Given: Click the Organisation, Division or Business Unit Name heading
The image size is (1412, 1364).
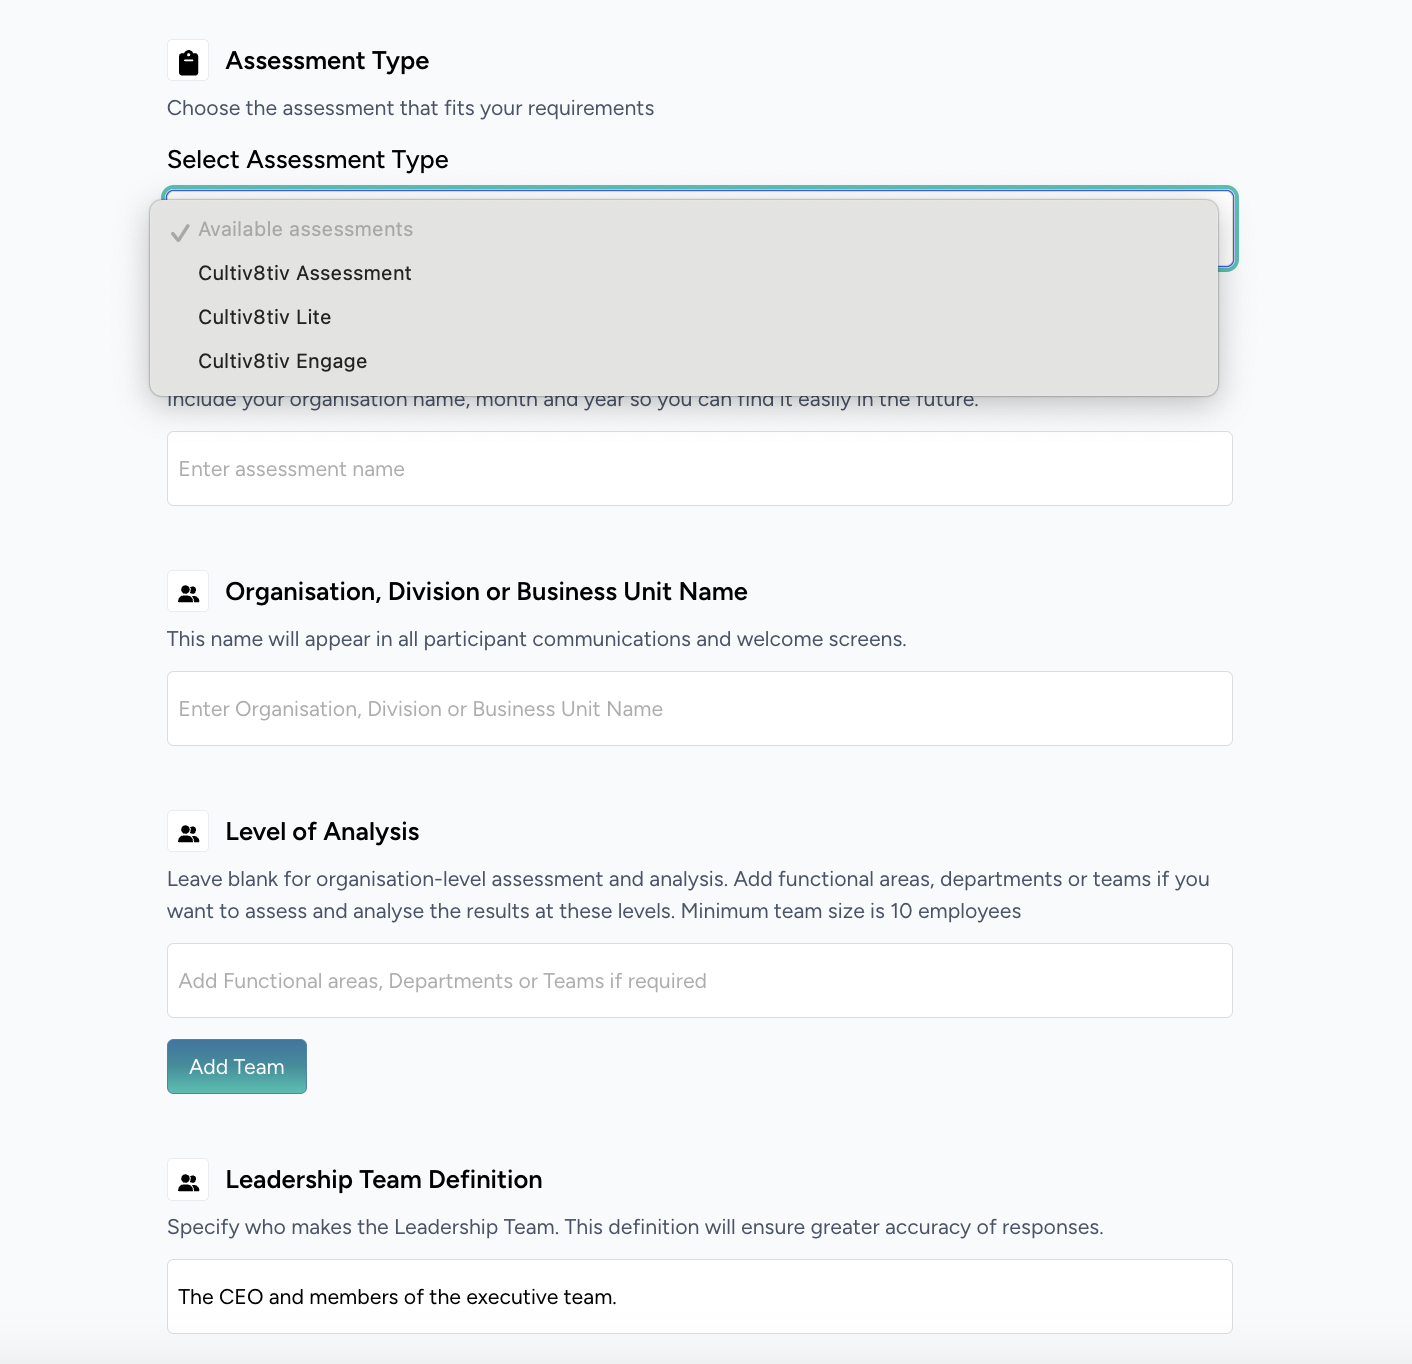Looking at the screenshot, I should (x=486, y=592).
